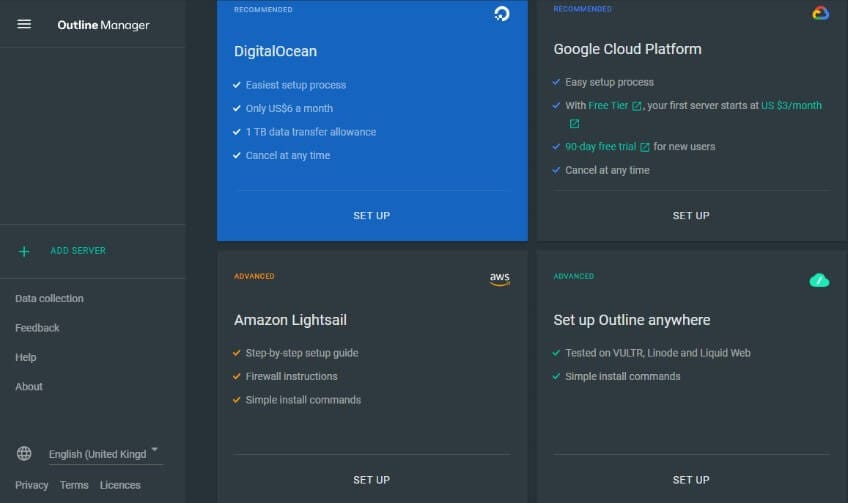Open the Privacy link
This screenshot has height=503, width=848.
point(31,485)
